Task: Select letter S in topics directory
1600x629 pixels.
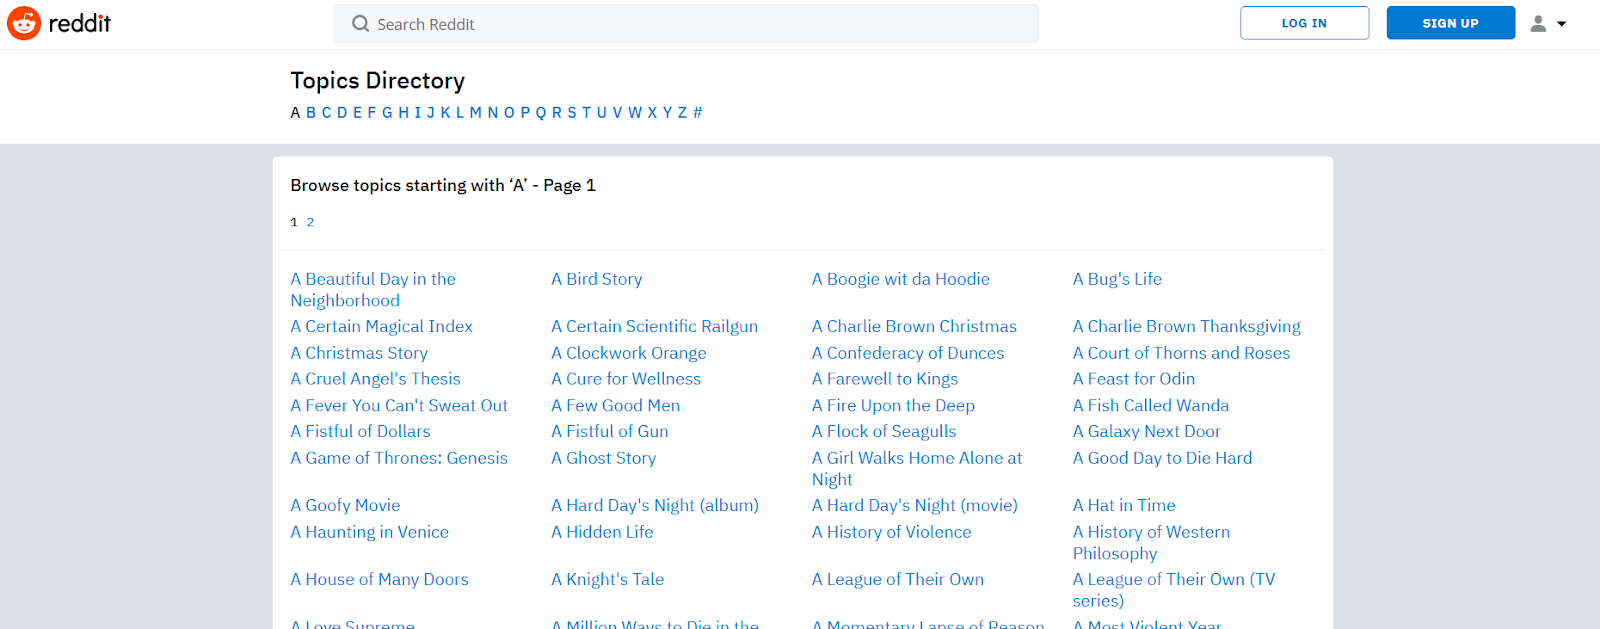Action: 572,113
